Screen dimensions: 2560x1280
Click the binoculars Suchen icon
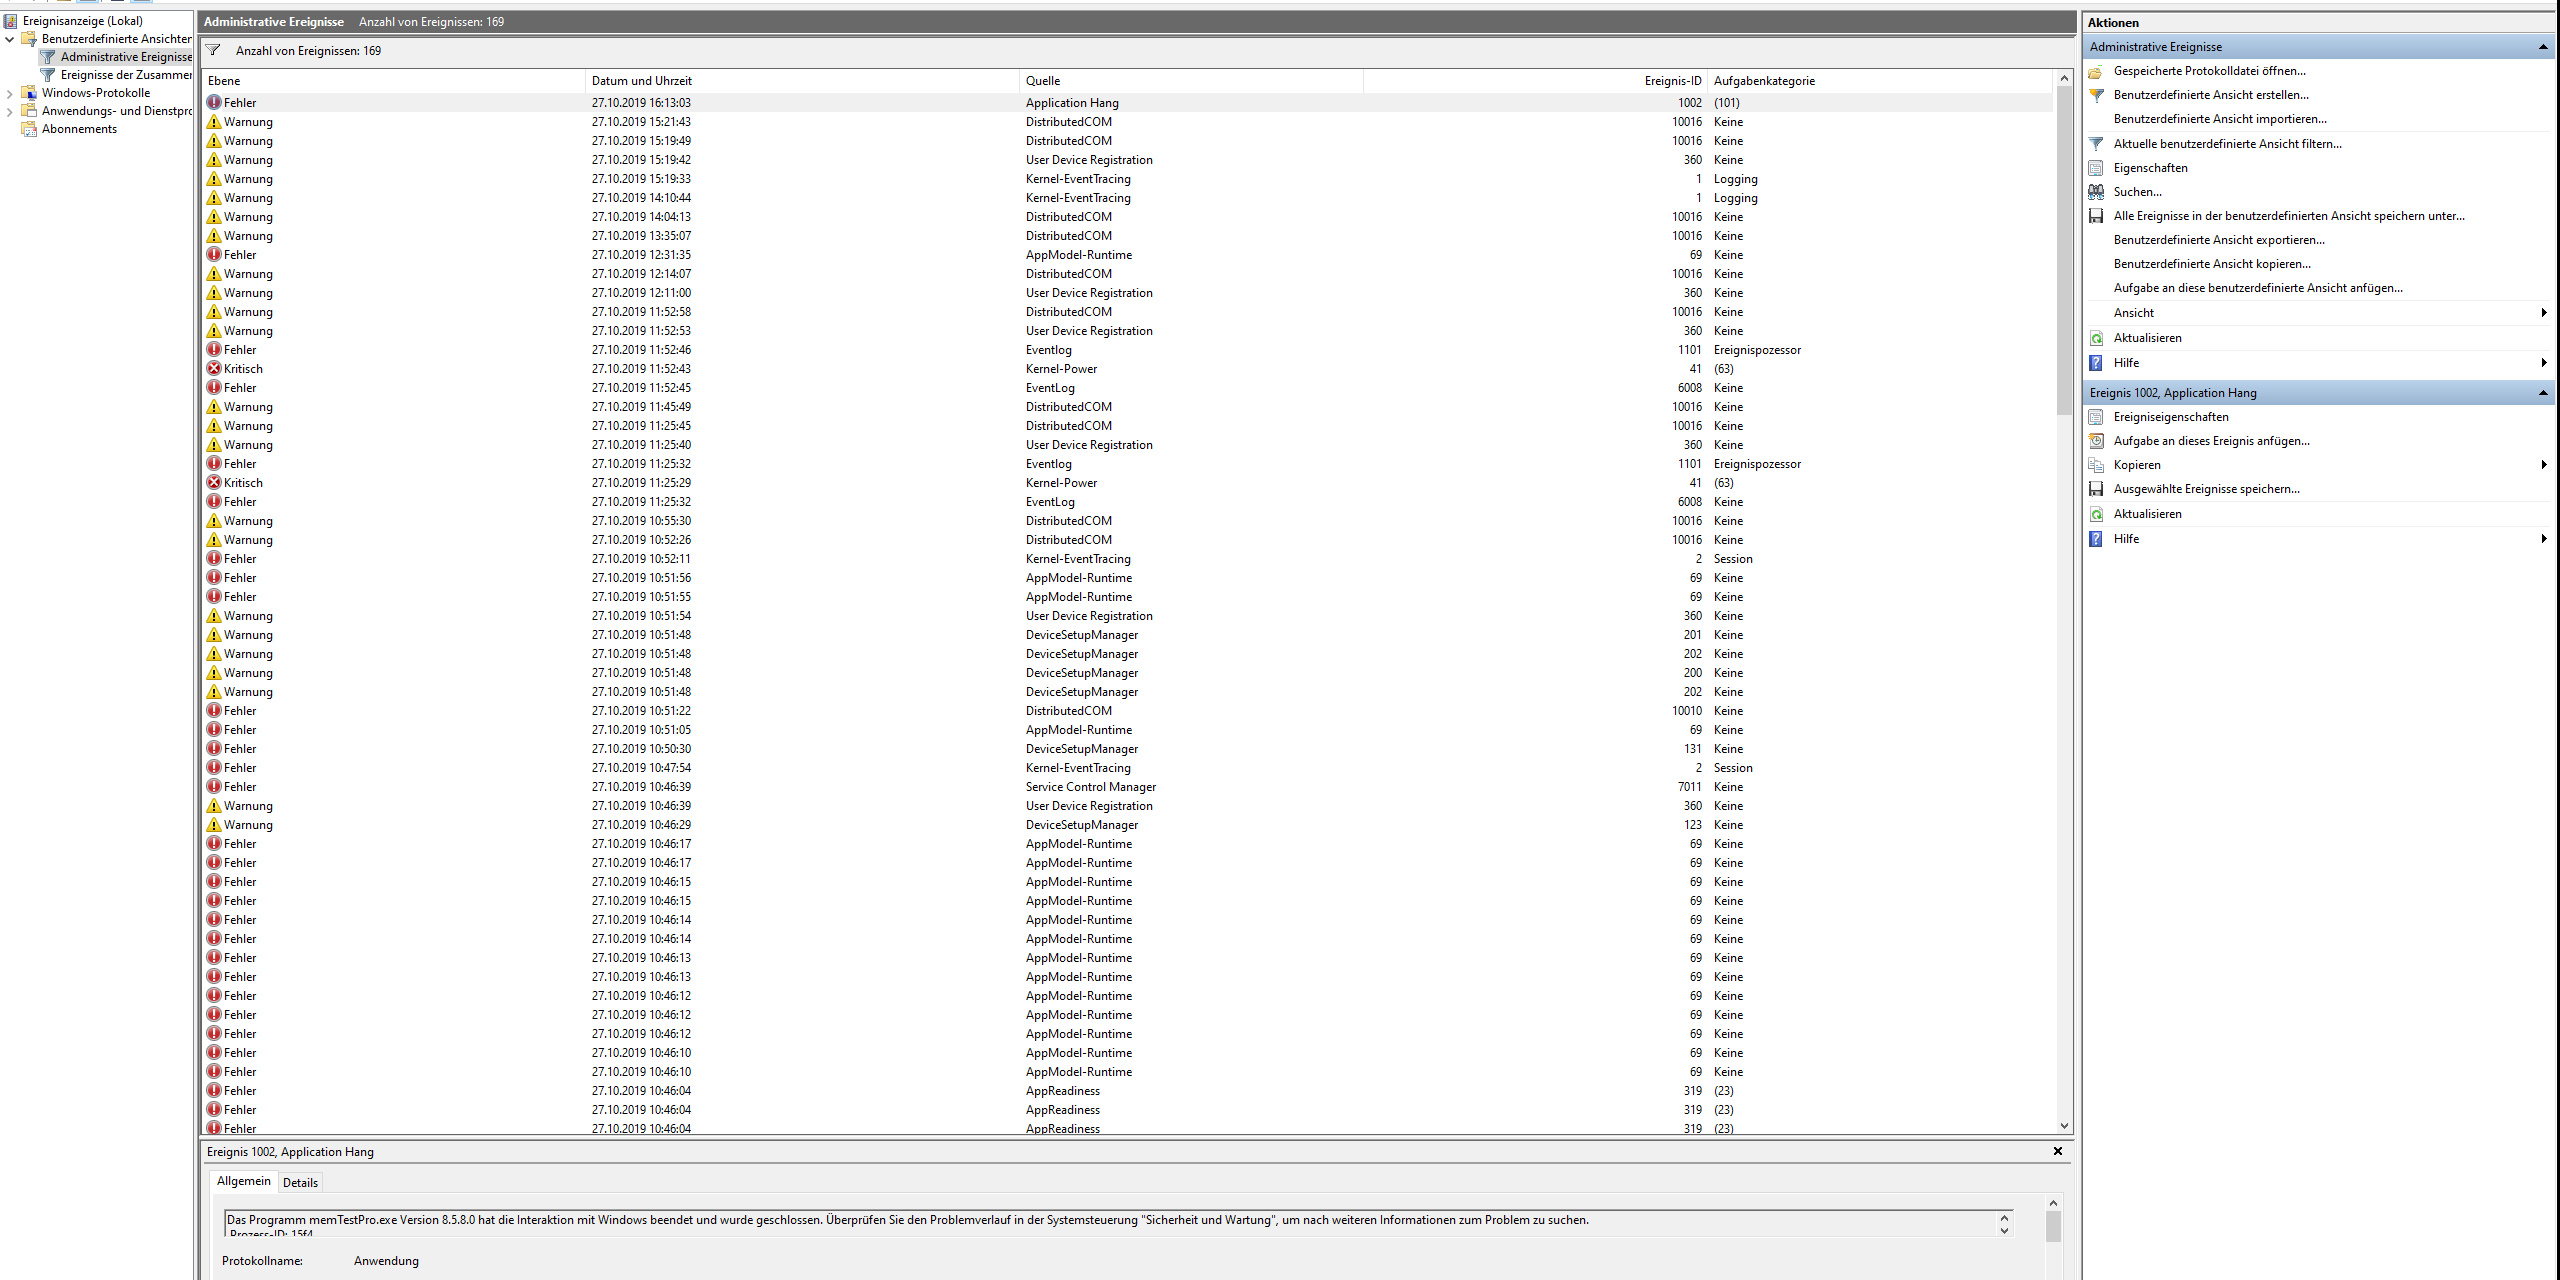(2096, 192)
